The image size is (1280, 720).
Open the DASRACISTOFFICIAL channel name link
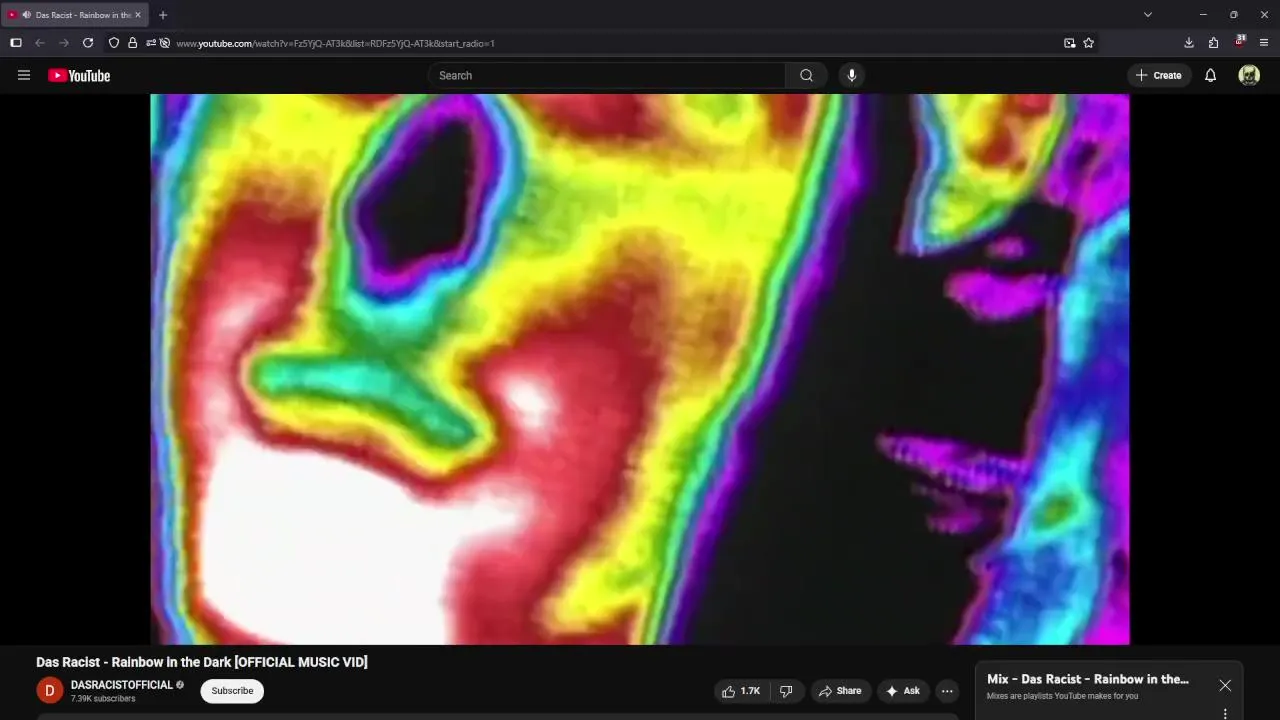tap(122, 685)
